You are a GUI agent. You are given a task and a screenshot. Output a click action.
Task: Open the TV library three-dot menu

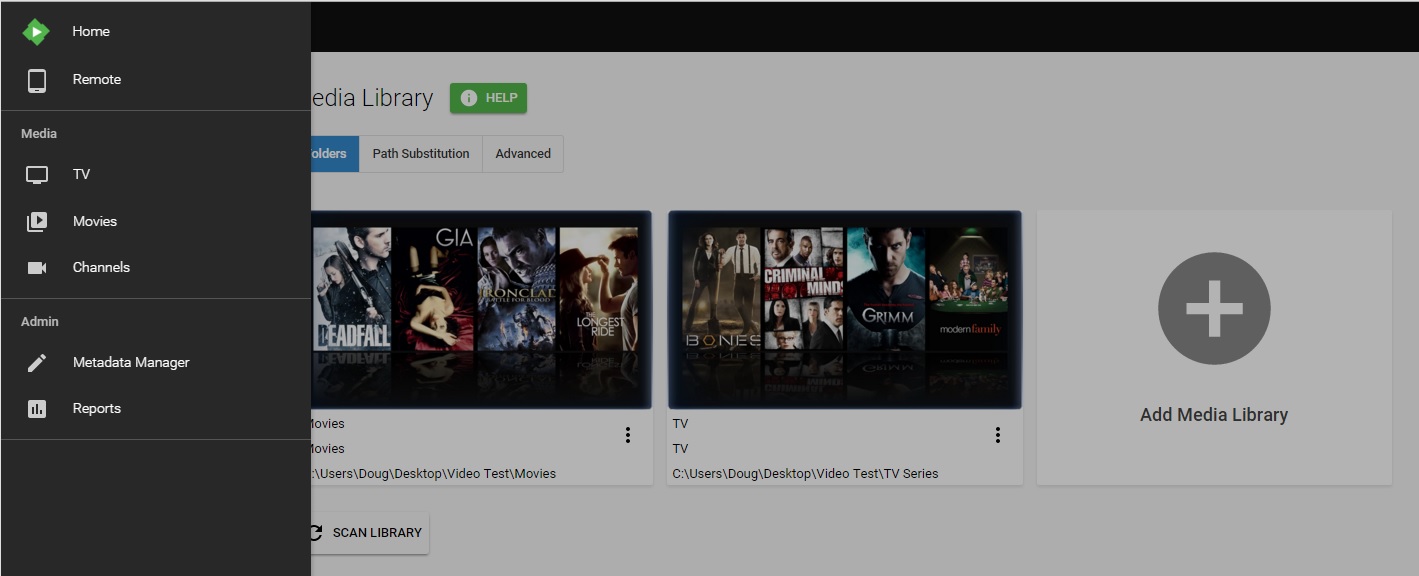[997, 435]
